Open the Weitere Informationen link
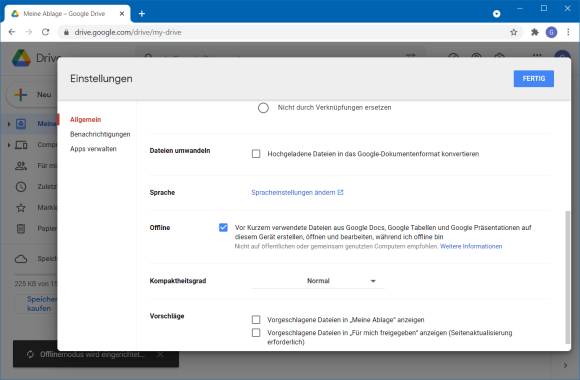The width and height of the screenshot is (580, 380). coord(471,246)
